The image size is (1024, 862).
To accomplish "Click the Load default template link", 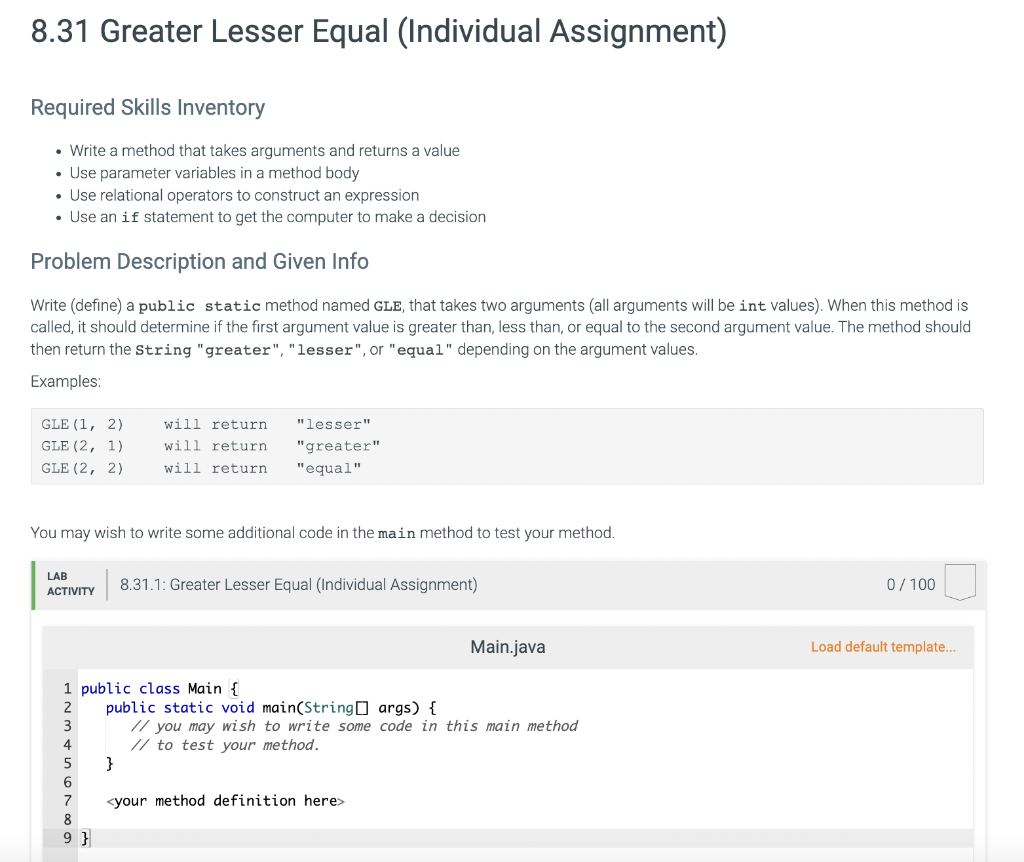I will (x=883, y=647).
